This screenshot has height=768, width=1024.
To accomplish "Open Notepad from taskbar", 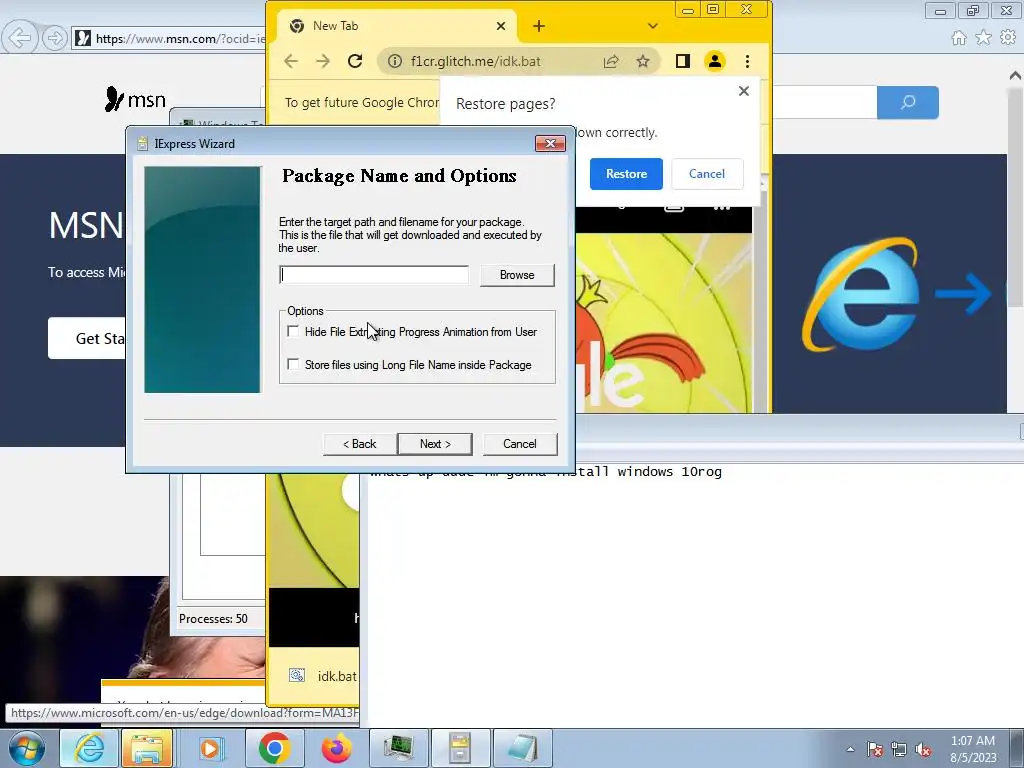I will [522, 748].
